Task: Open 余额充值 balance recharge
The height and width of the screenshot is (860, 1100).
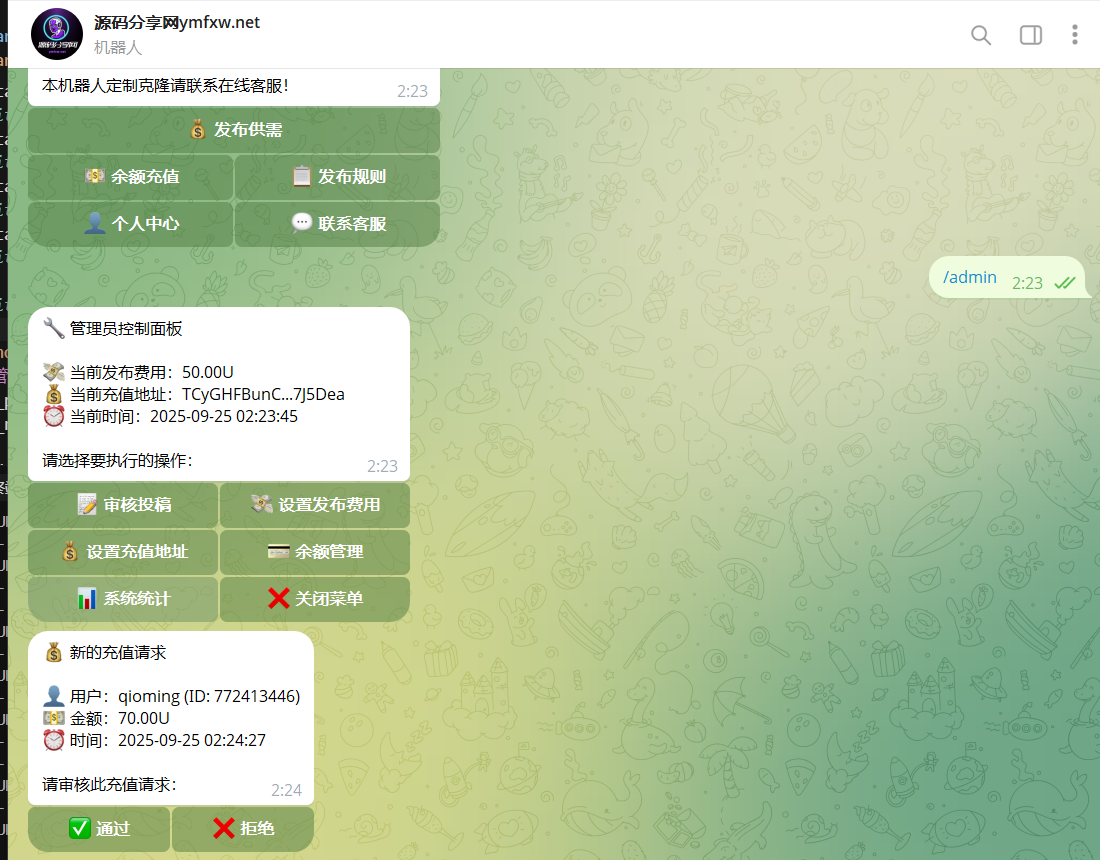Action: [x=131, y=177]
